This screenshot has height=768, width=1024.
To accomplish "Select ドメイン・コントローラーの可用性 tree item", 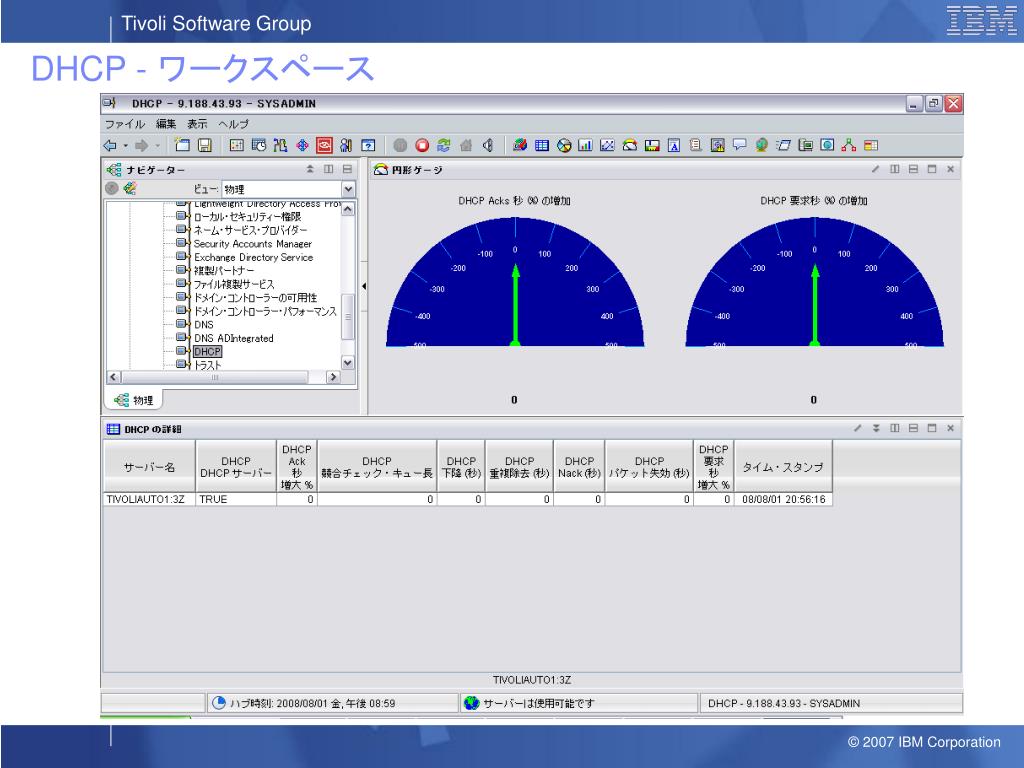I will (255, 298).
